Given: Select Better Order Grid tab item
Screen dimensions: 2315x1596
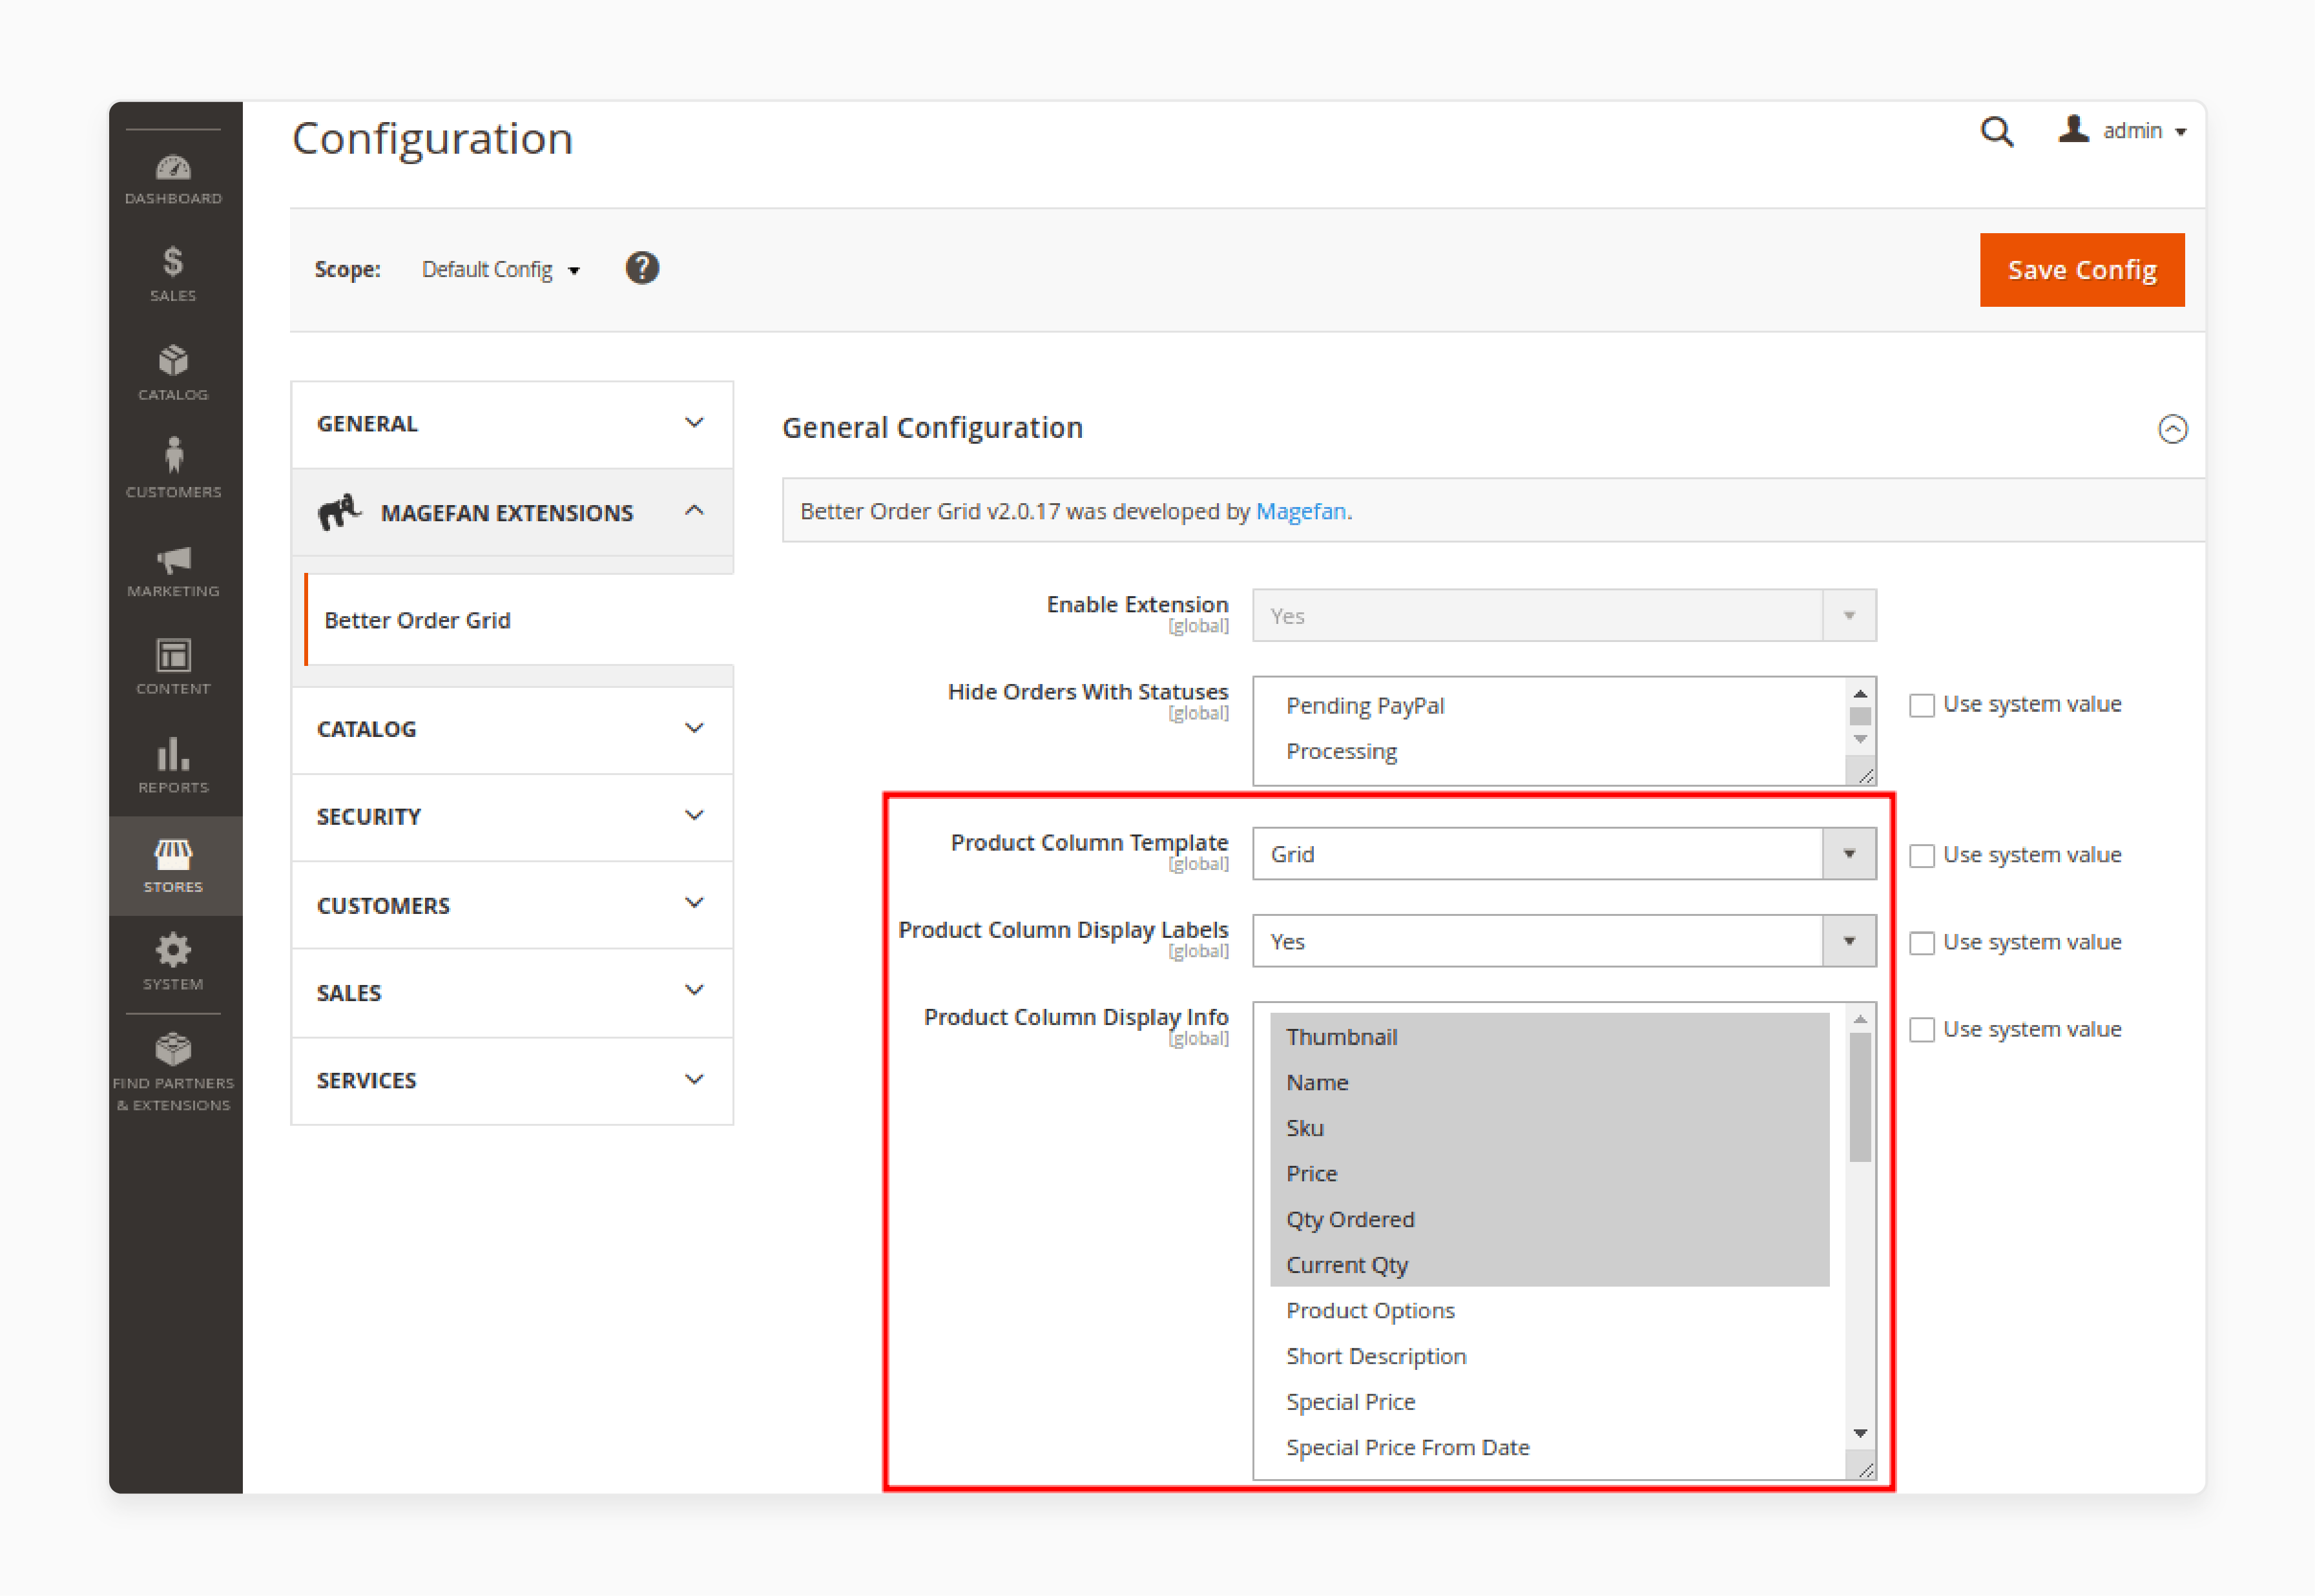Looking at the screenshot, I should tap(519, 620).
